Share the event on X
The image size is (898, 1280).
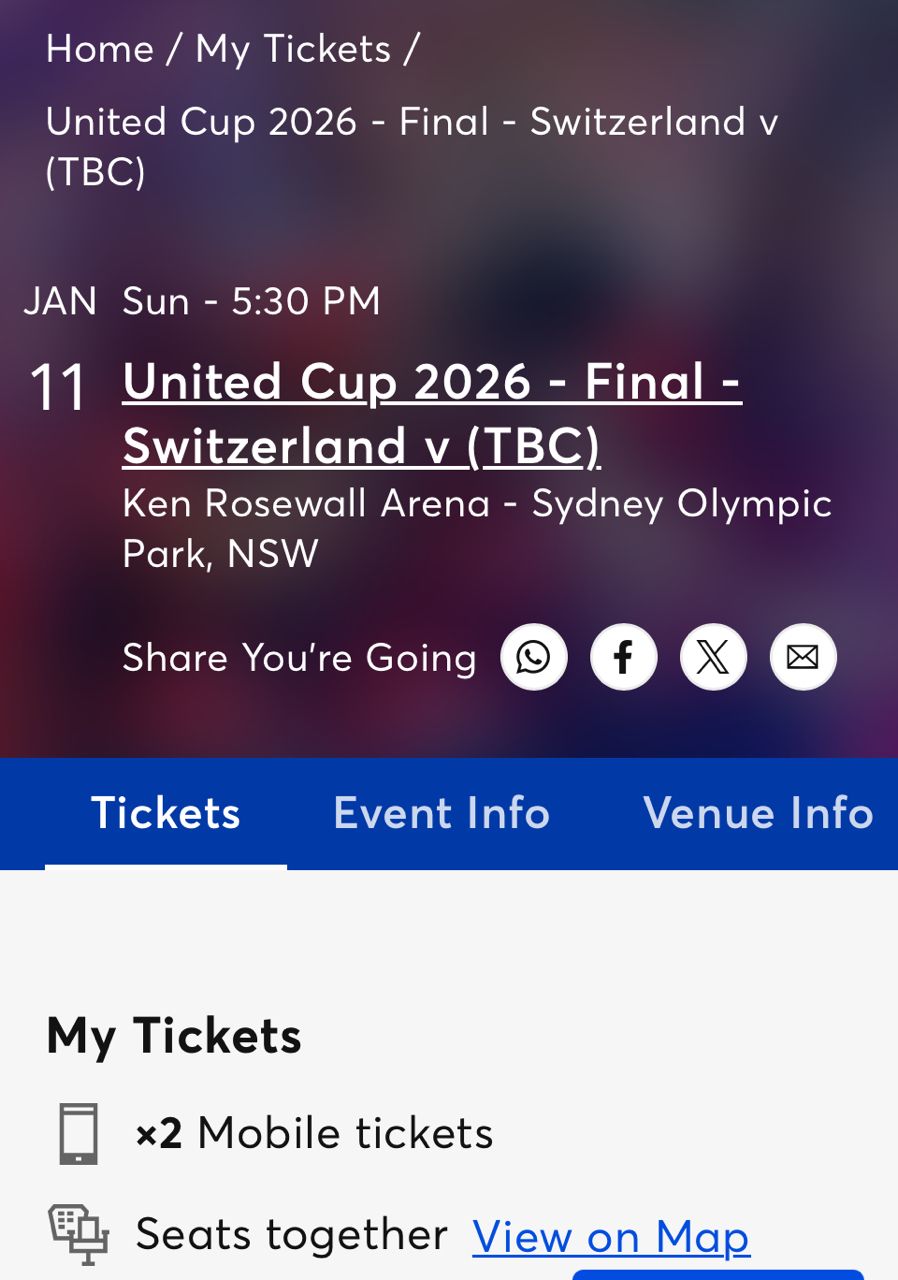coord(713,657)
